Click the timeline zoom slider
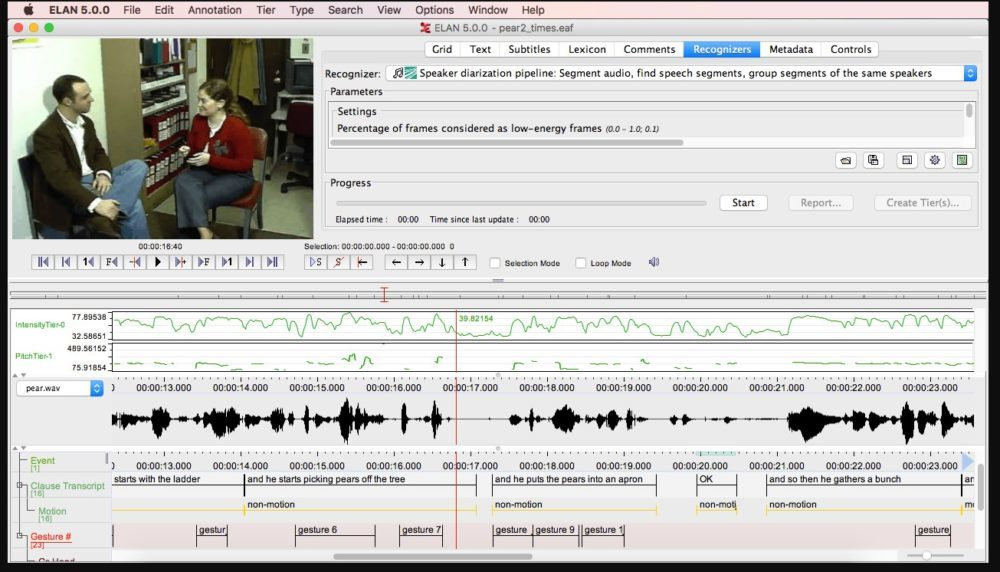Image resolution: width=1000 pixels, height=572 pixels. 927,555
